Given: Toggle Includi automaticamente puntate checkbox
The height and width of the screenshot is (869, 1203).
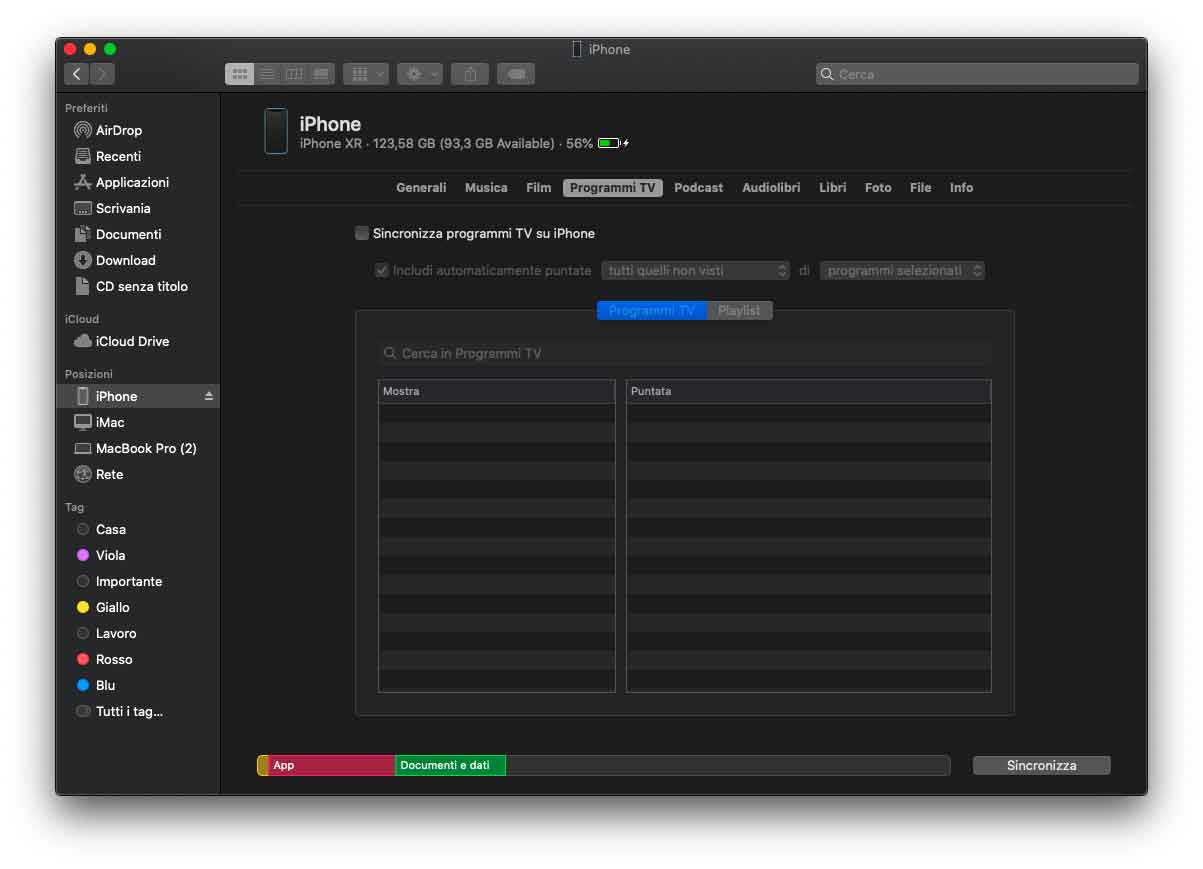Looking at the screenshot, I should pos(382,270).
